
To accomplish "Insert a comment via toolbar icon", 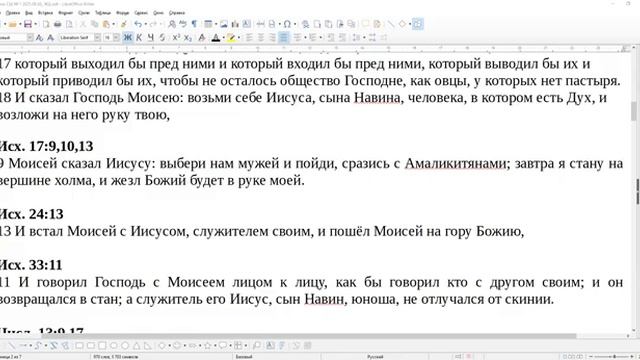I will [365, 24].
